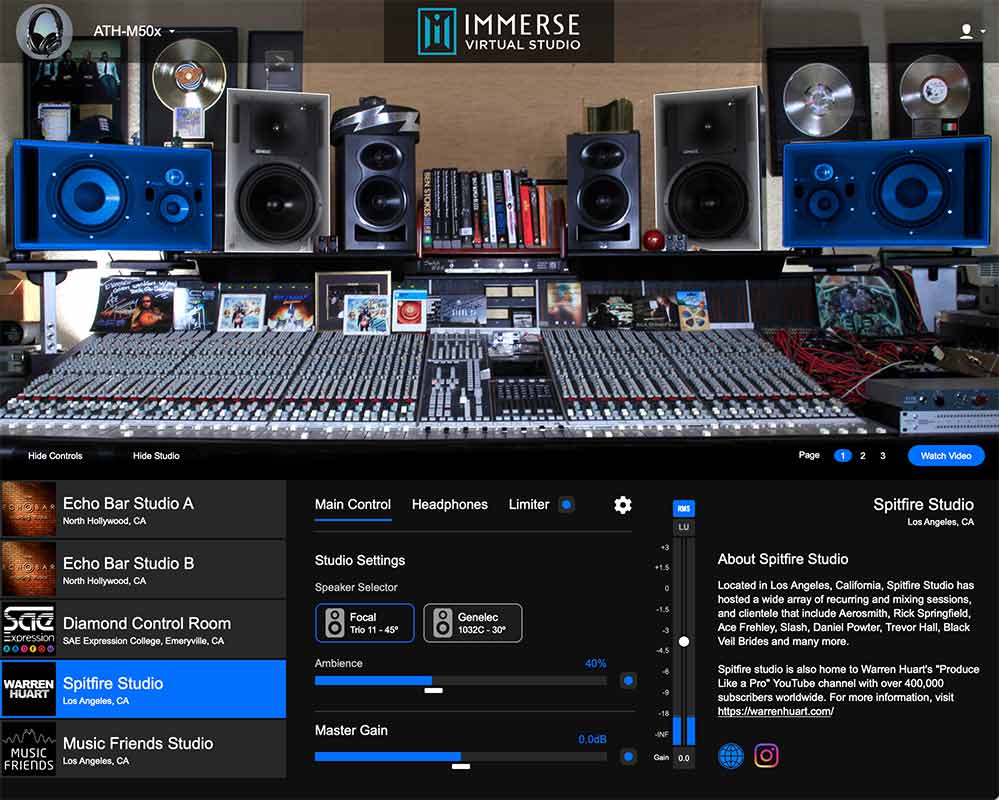Click the Instagram icon for Spitfire Studio

tap(766, 755)
